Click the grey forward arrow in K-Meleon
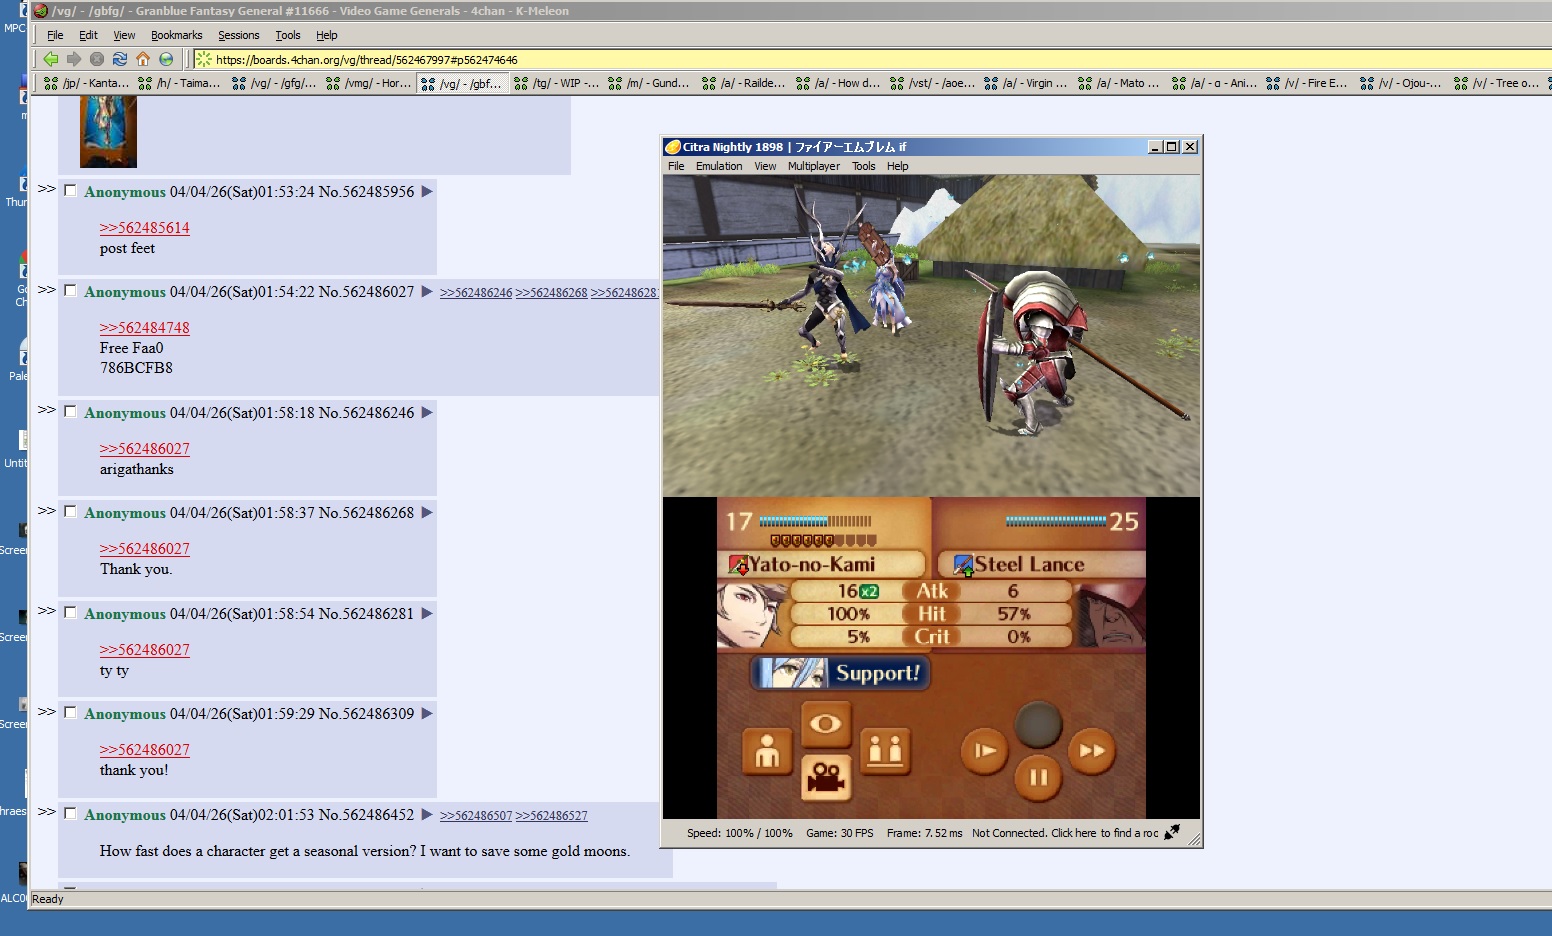Screen dimensions: 1552x936 [x=73, y=59]
